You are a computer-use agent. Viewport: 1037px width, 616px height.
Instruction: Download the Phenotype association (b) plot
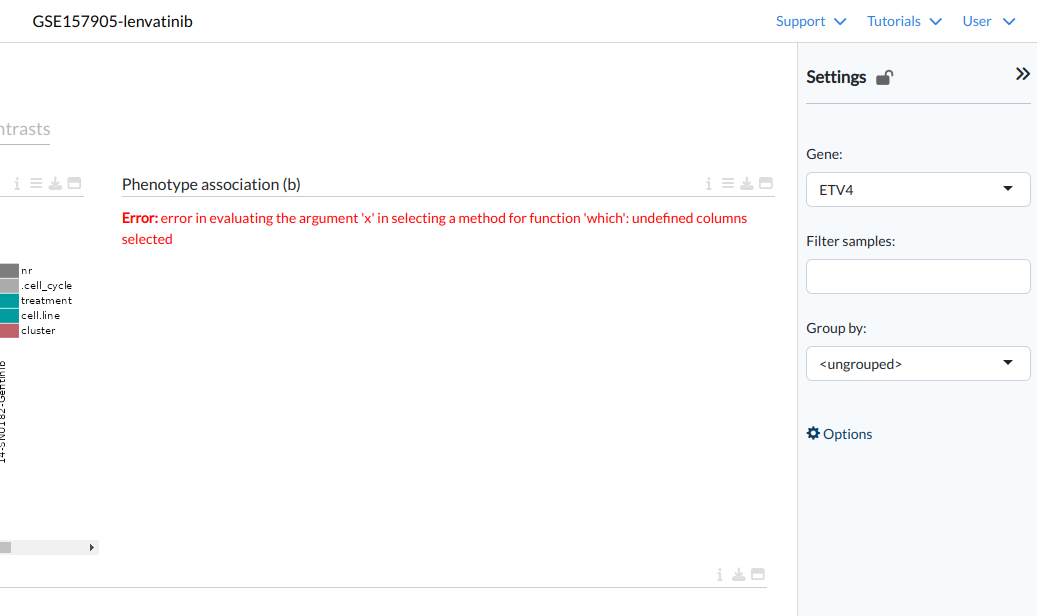tap(747, 183)
